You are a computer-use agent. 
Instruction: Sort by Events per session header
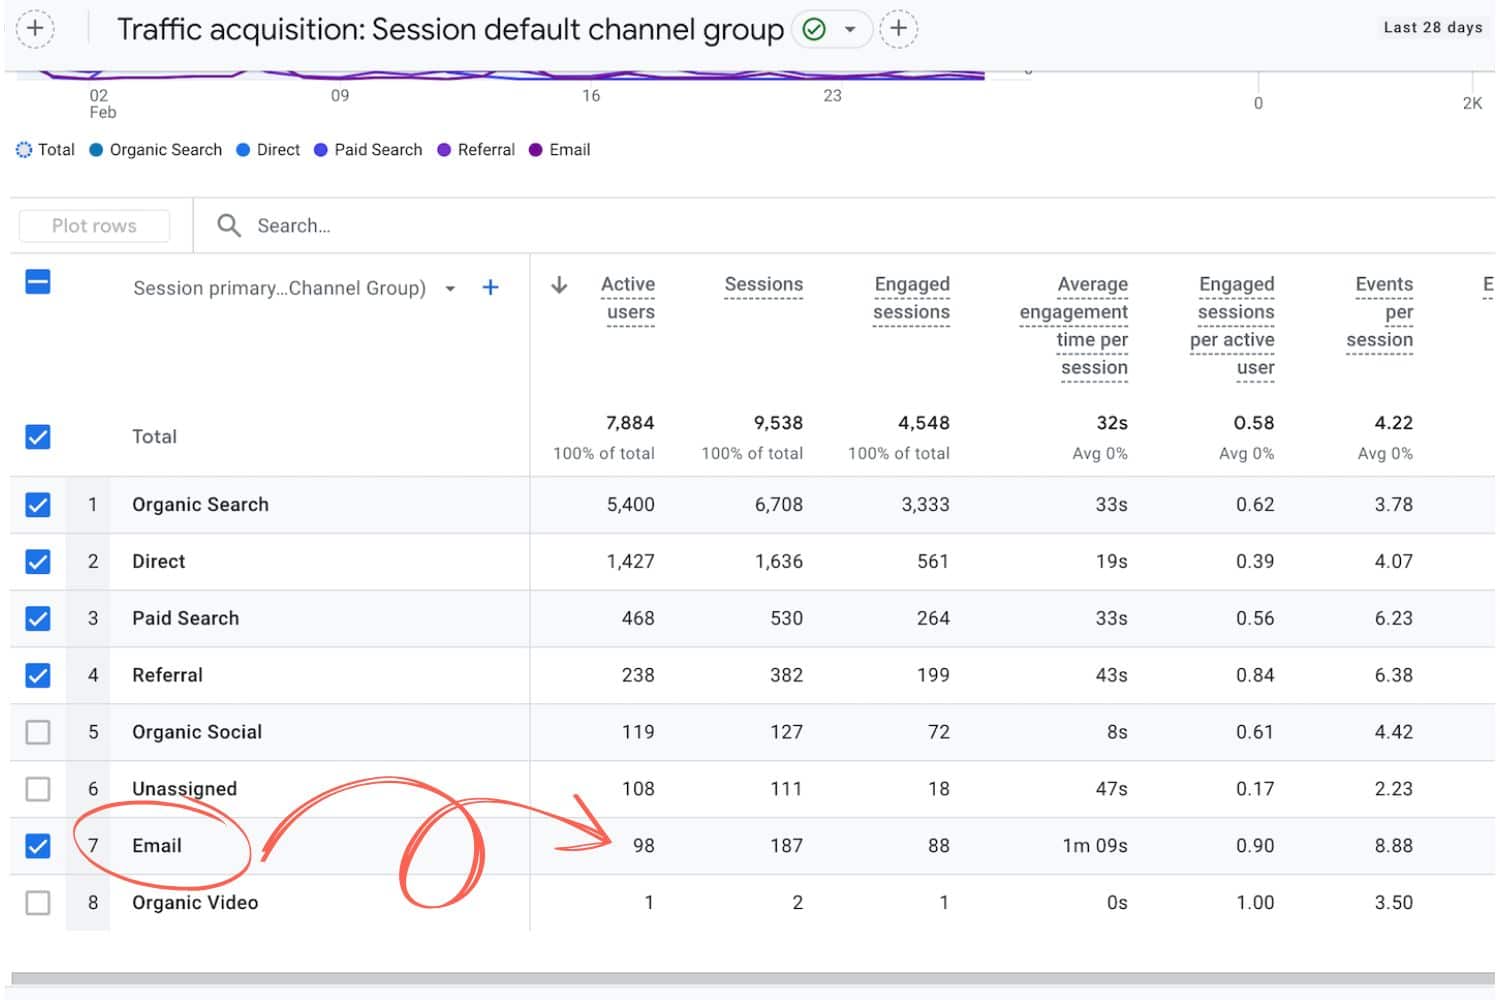pos(1380,312)
